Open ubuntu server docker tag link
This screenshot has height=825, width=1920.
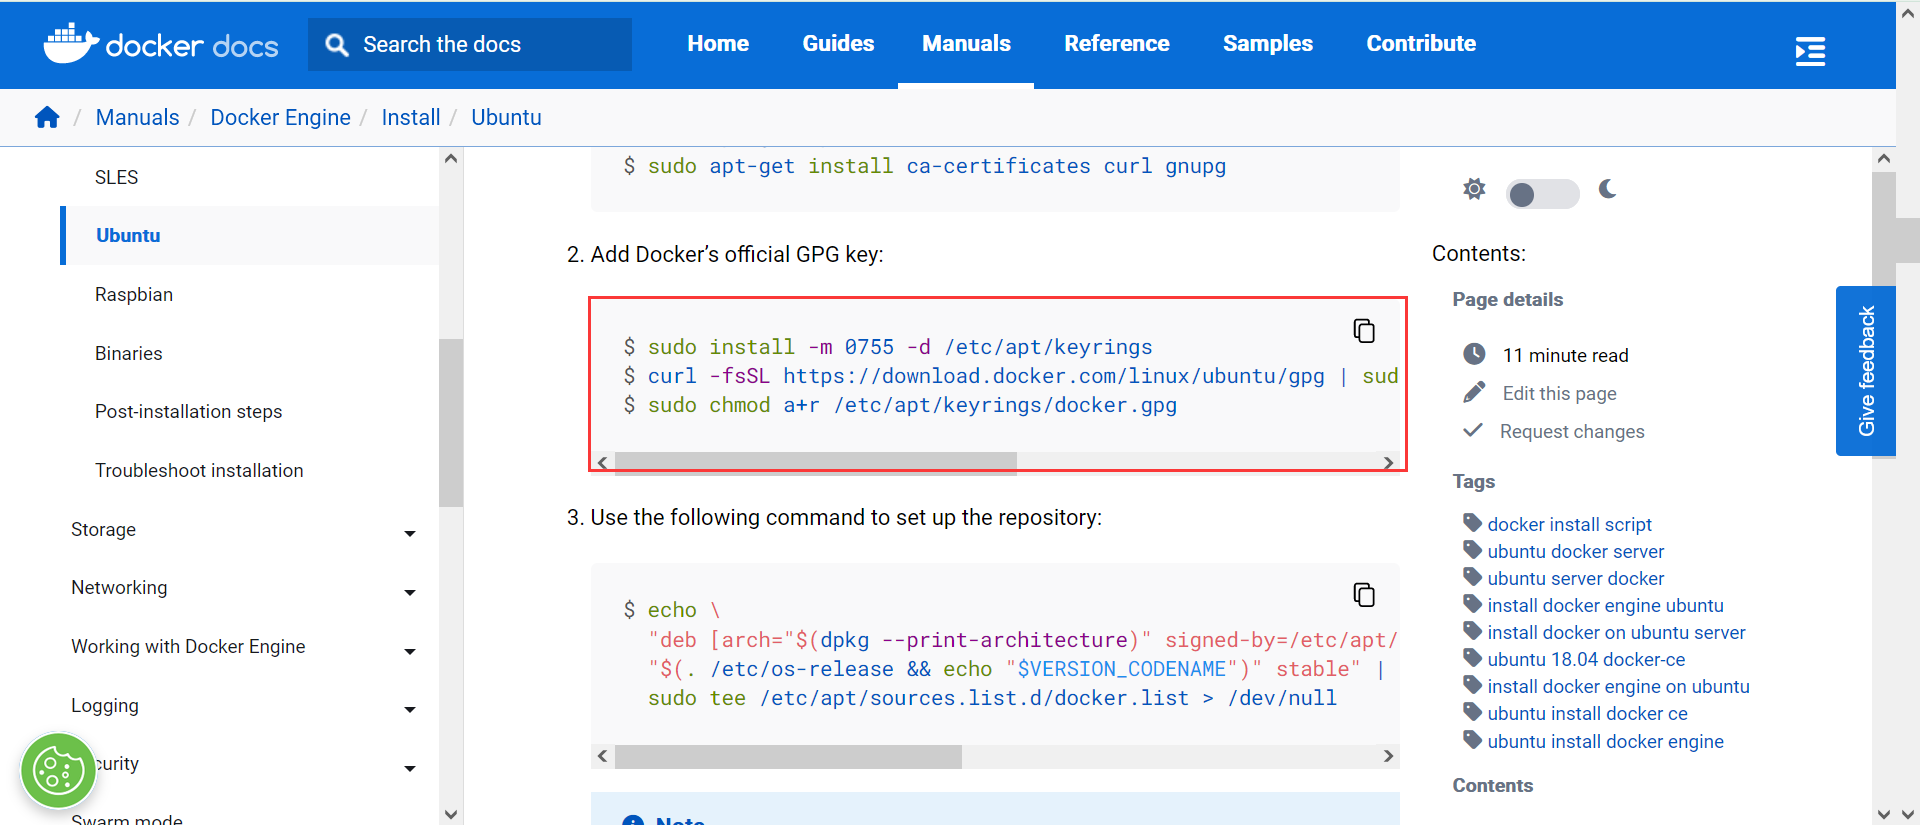point(1575,578)
